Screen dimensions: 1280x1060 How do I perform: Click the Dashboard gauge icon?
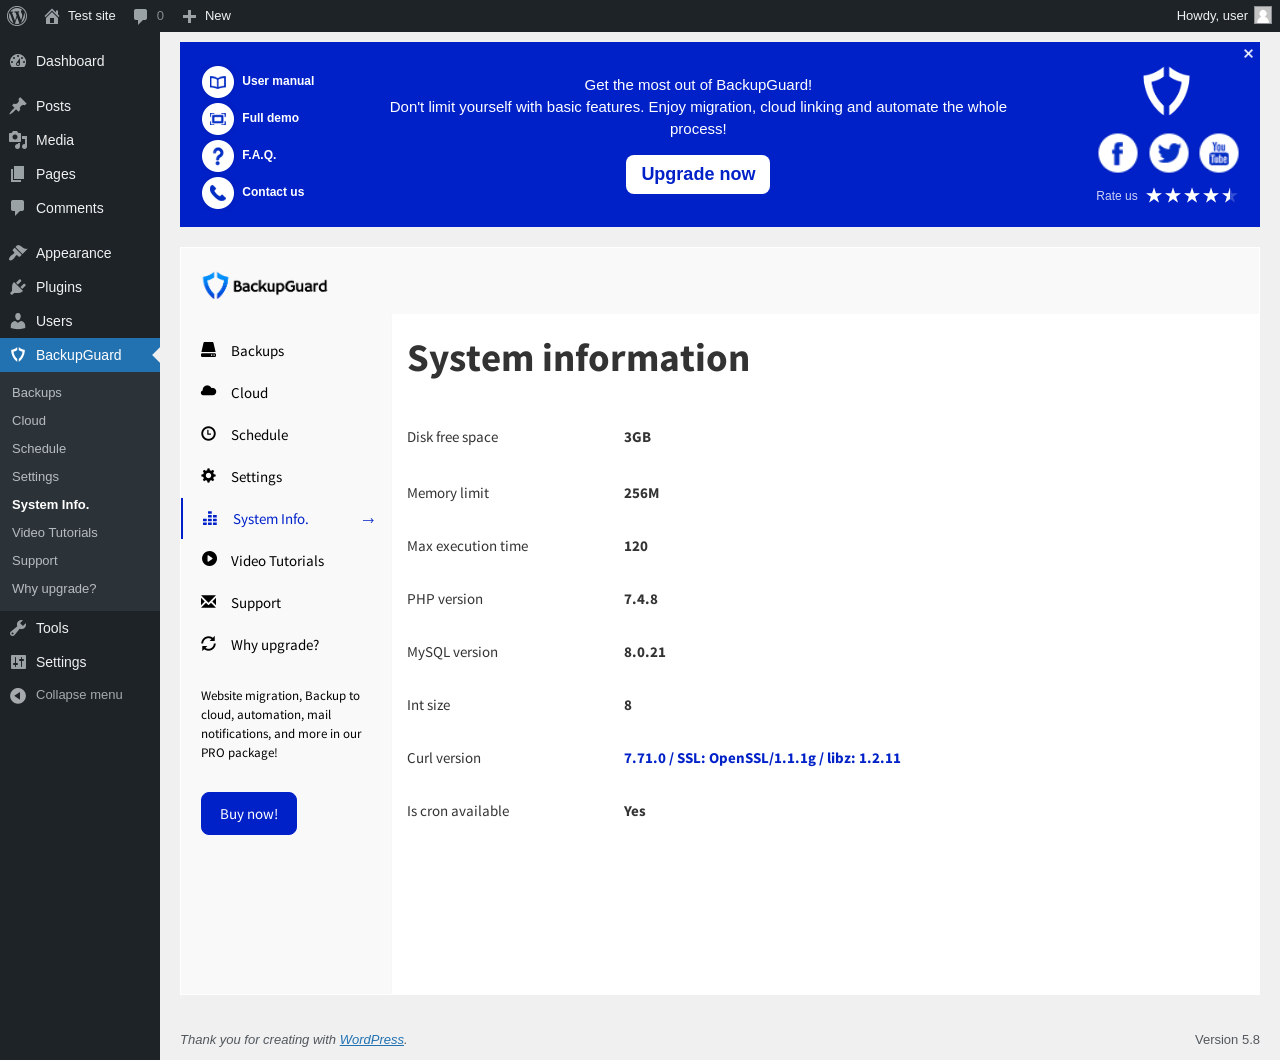coord(18,61)
